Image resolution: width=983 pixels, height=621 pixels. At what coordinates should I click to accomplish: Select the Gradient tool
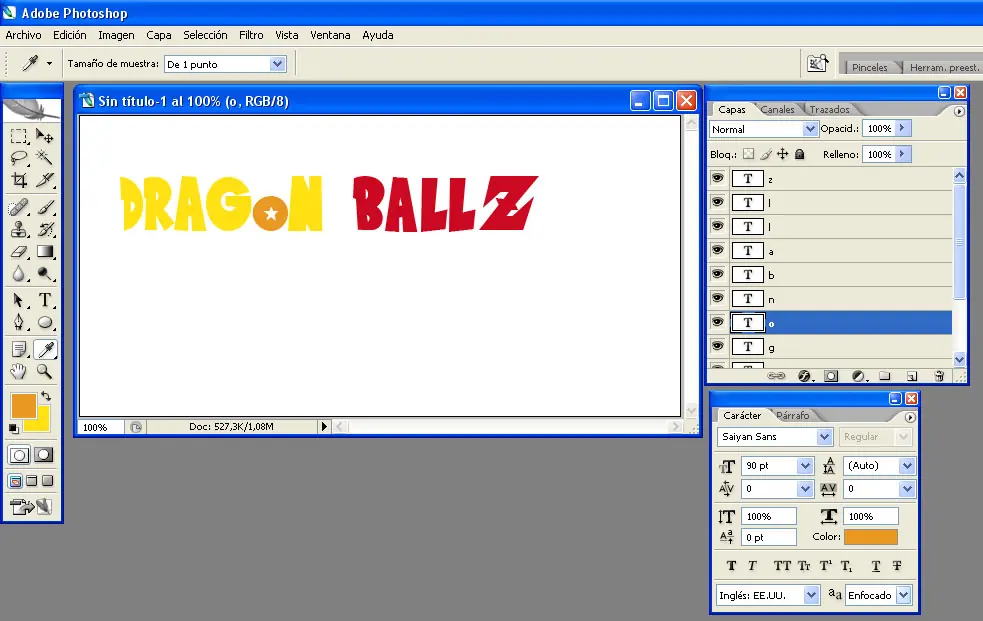tap(45, 252)
